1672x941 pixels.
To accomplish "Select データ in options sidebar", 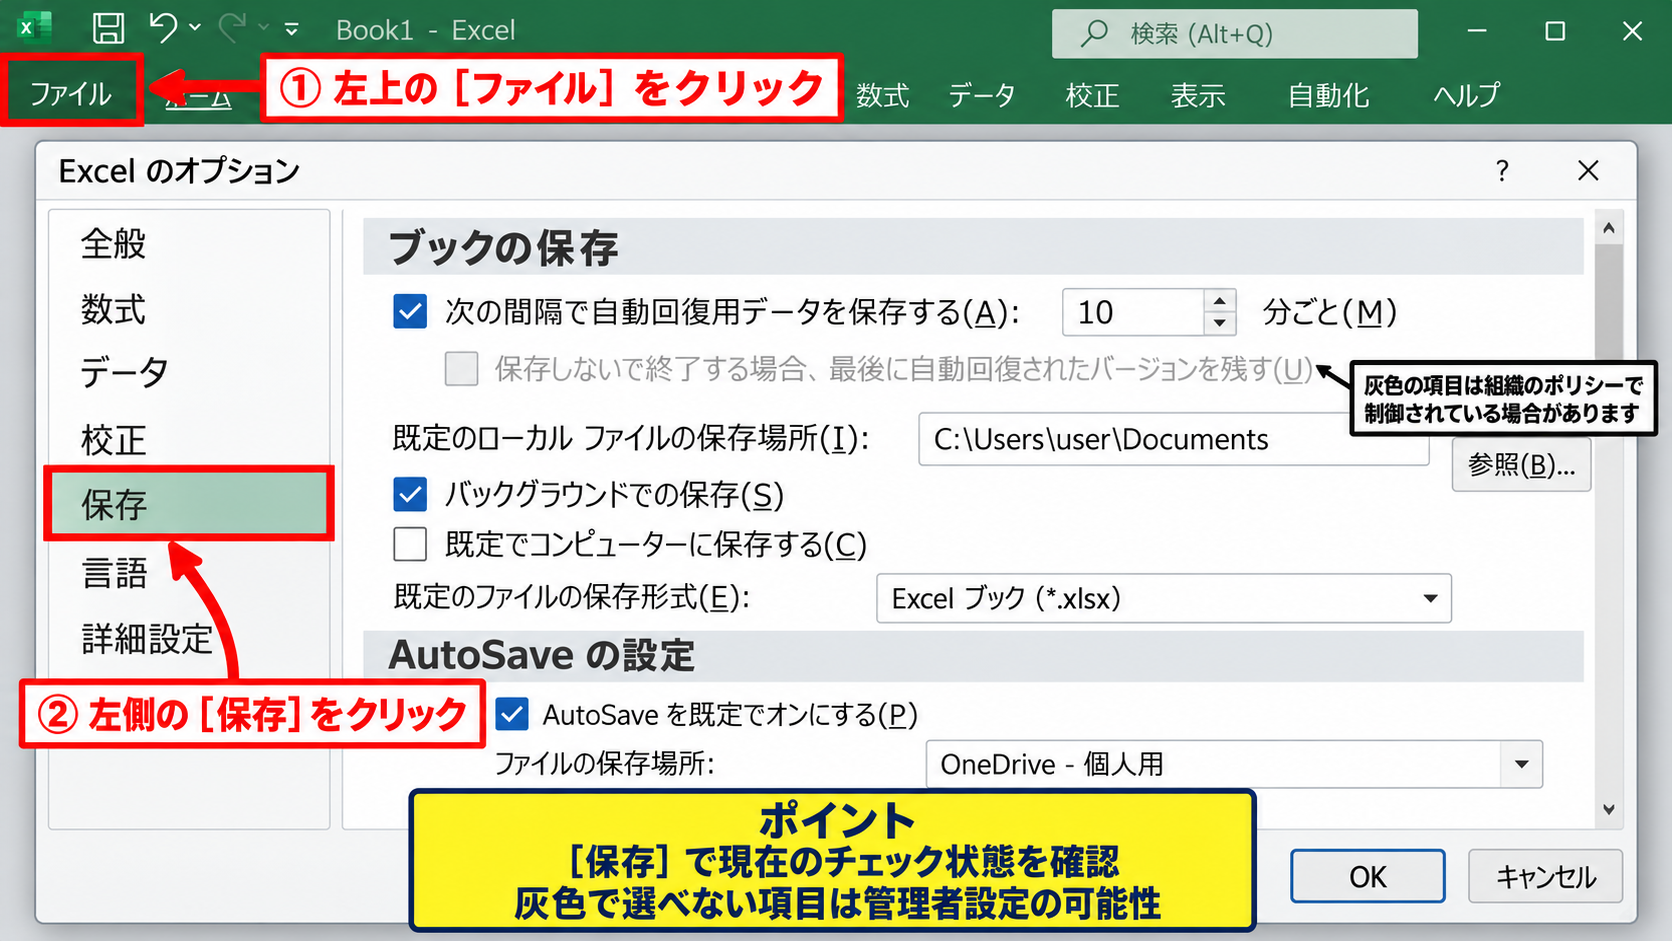I will click(189, 372).
